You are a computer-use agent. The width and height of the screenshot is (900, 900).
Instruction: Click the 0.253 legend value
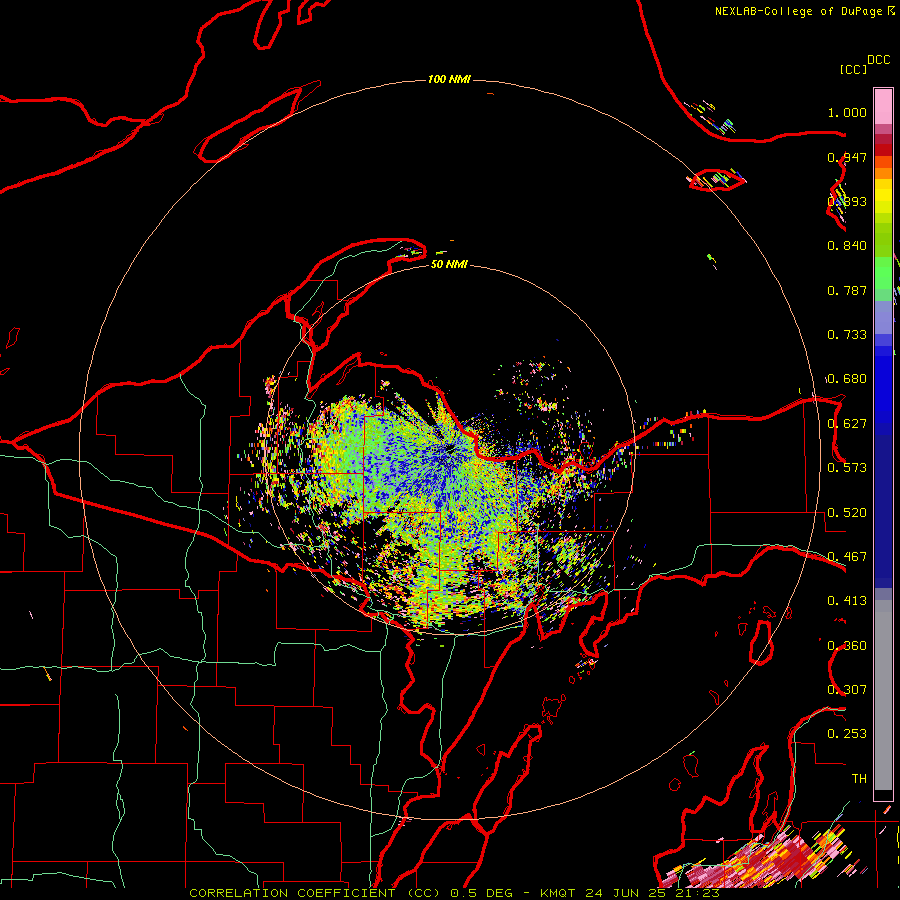[x=847, y=734]
